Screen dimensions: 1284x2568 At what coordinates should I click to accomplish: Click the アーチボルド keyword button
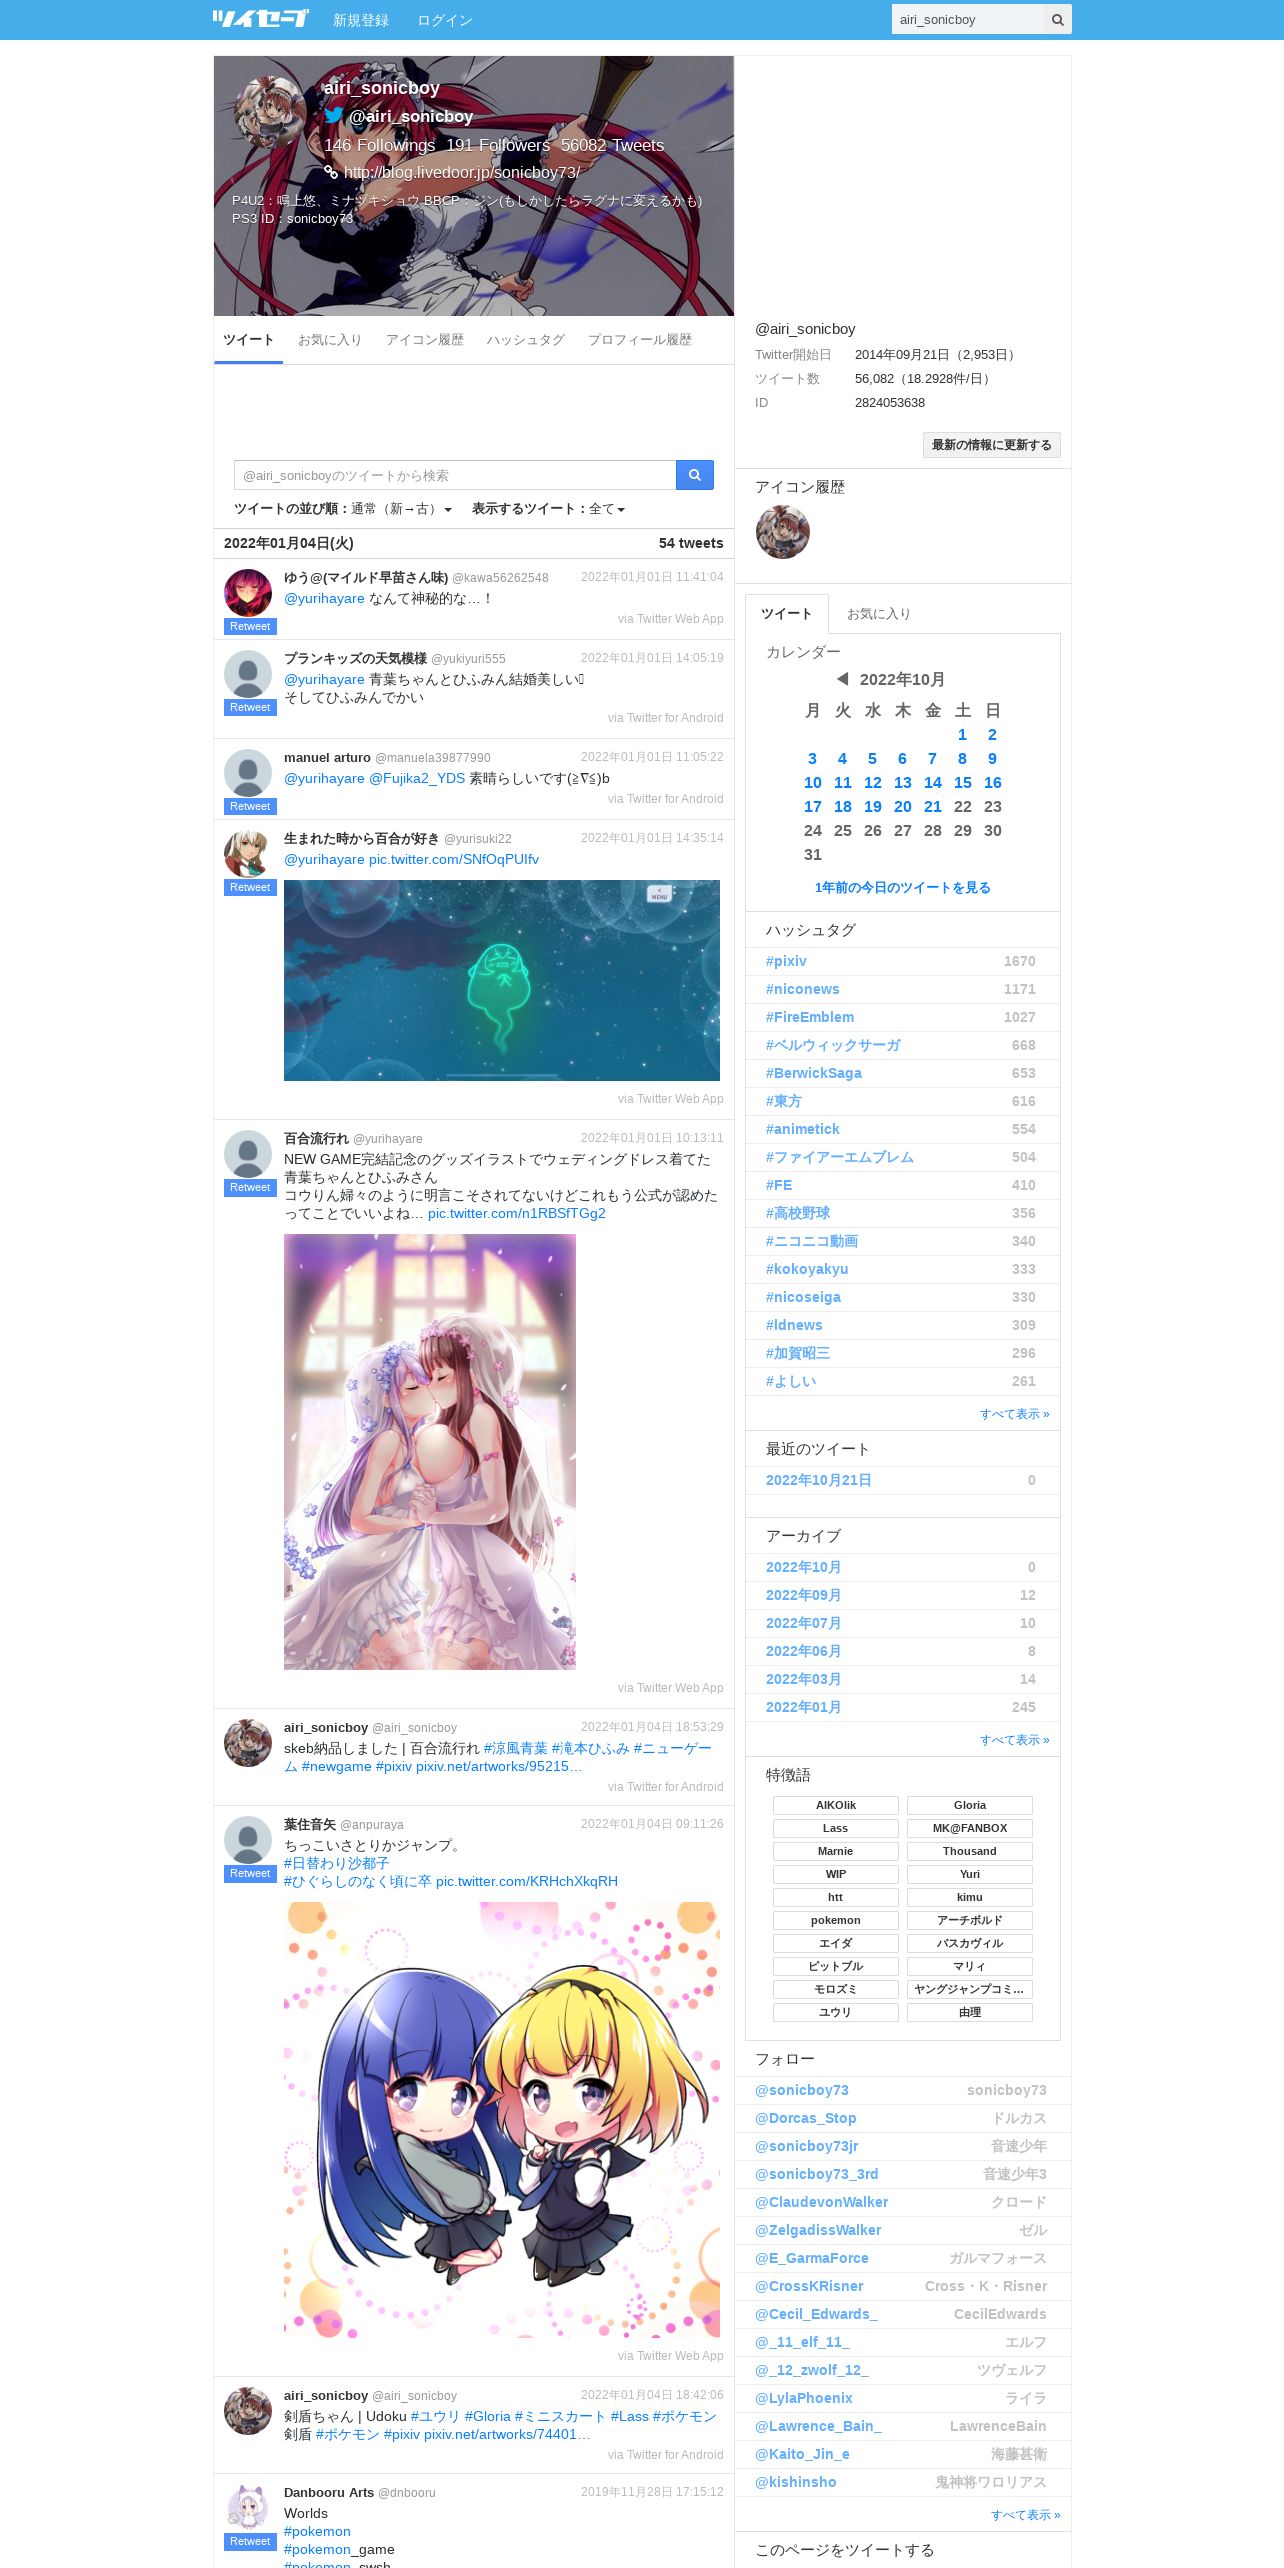[x=970, y=1920]
